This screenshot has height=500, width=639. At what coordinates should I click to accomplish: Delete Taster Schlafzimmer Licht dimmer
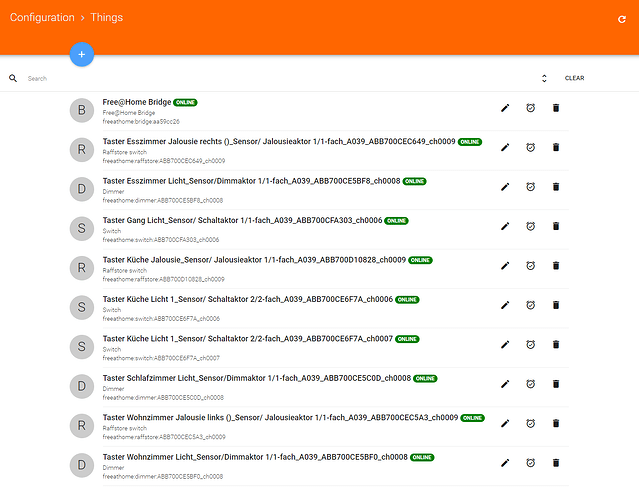point(556,384)
